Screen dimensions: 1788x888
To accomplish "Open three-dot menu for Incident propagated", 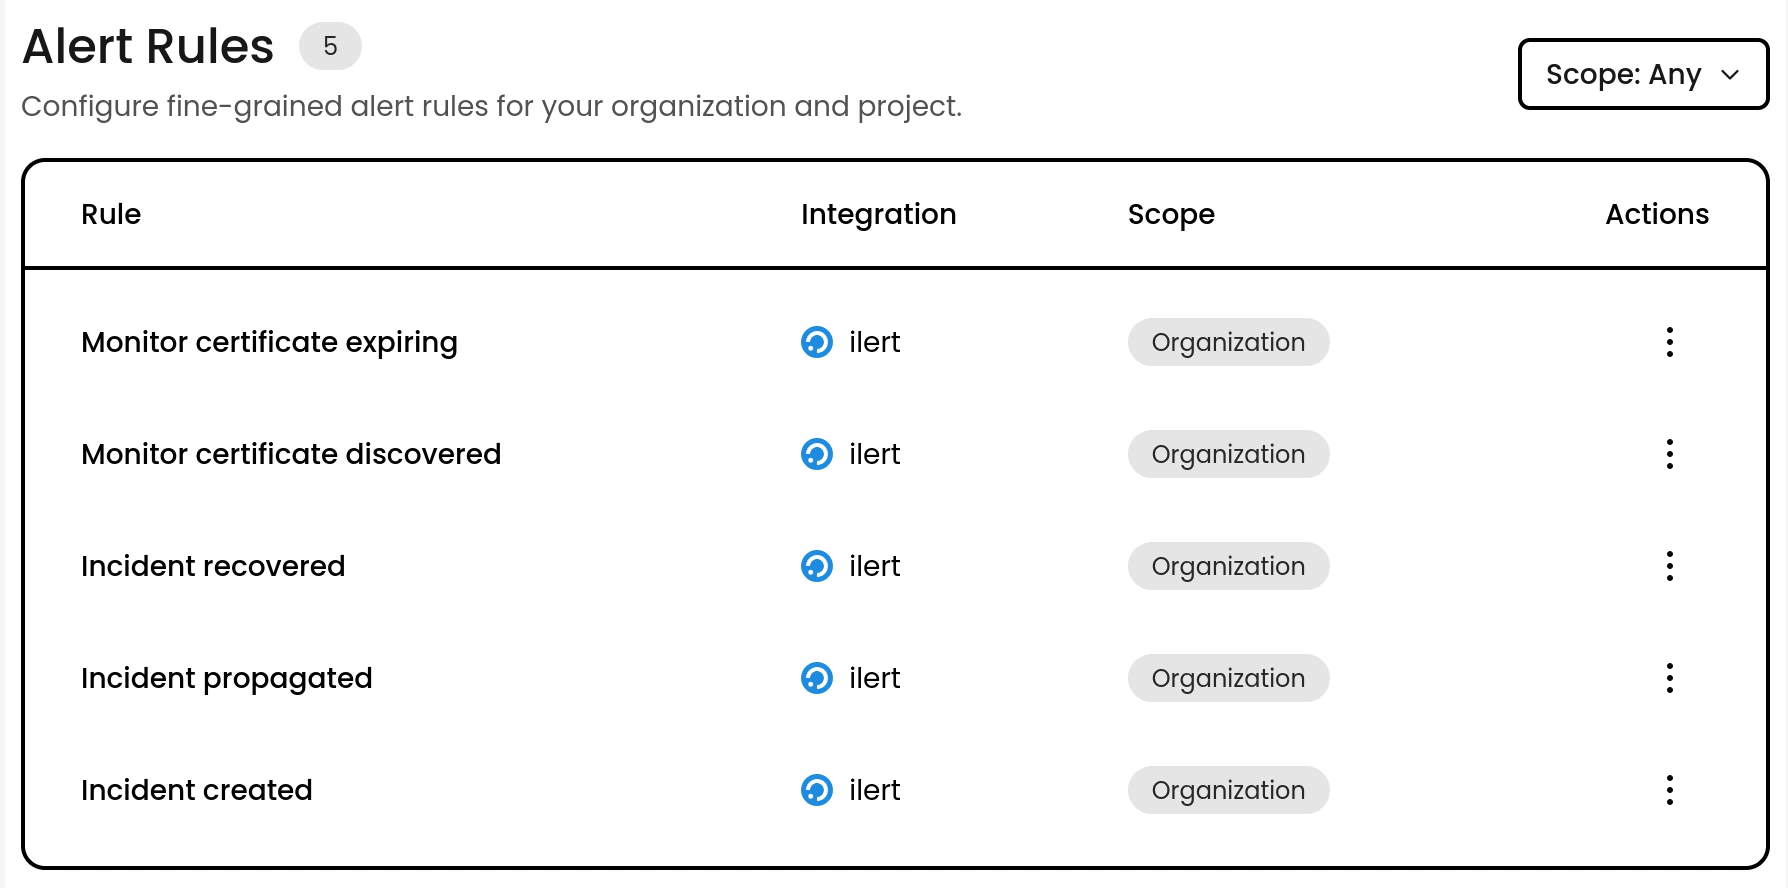I will point(1669,678).
